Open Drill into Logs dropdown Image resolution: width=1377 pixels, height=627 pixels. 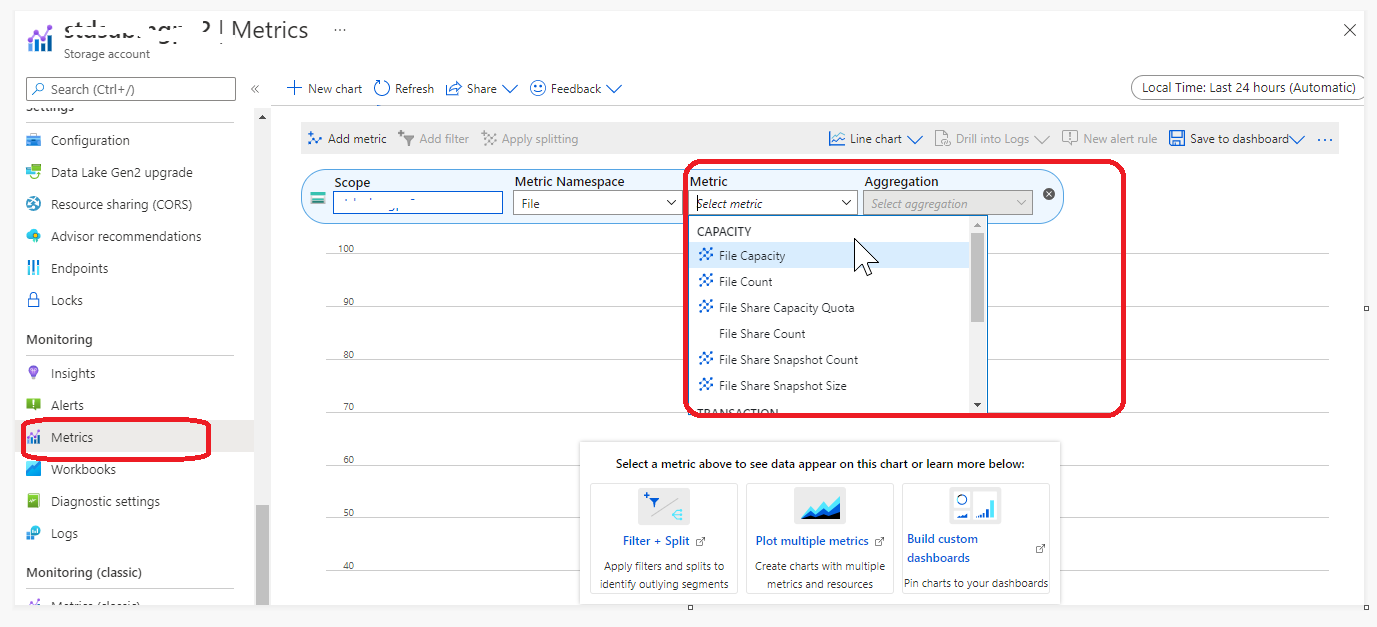991,139
